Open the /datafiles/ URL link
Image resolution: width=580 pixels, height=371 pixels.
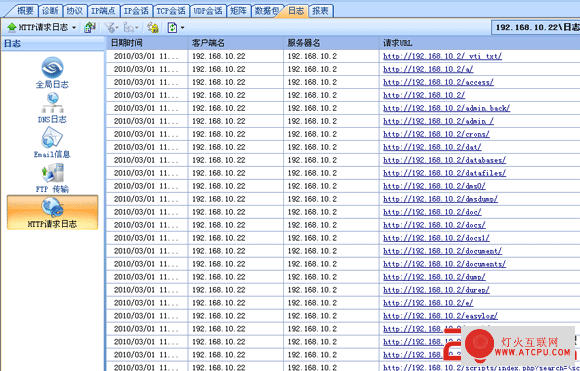click(x=445, y=173)
